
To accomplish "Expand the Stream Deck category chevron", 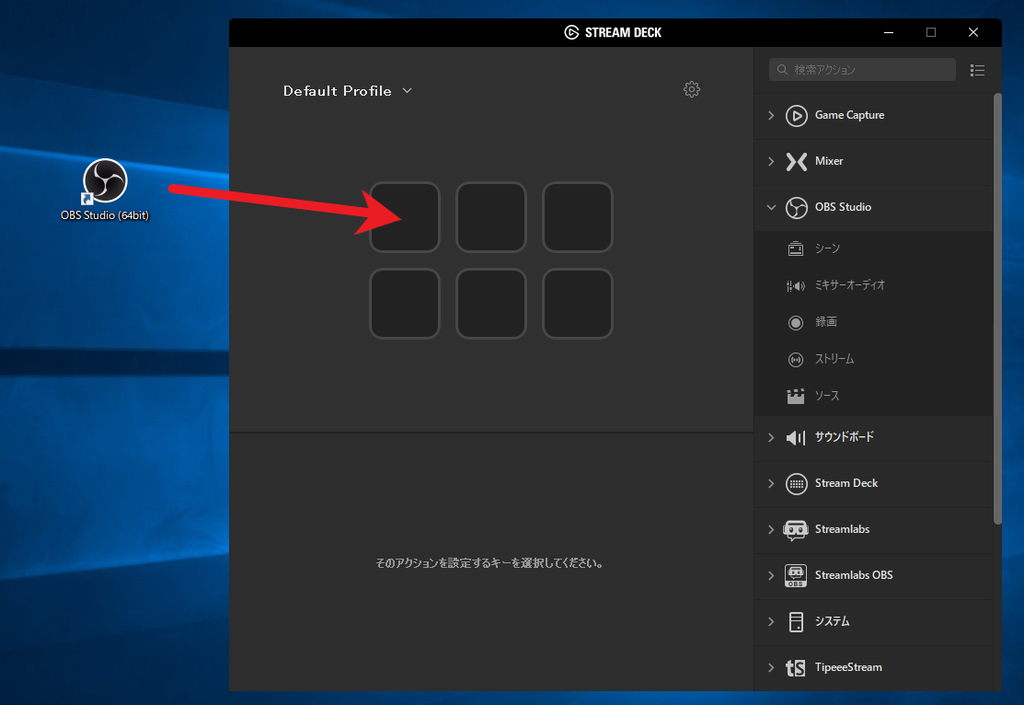I will (x=771, y=484).
